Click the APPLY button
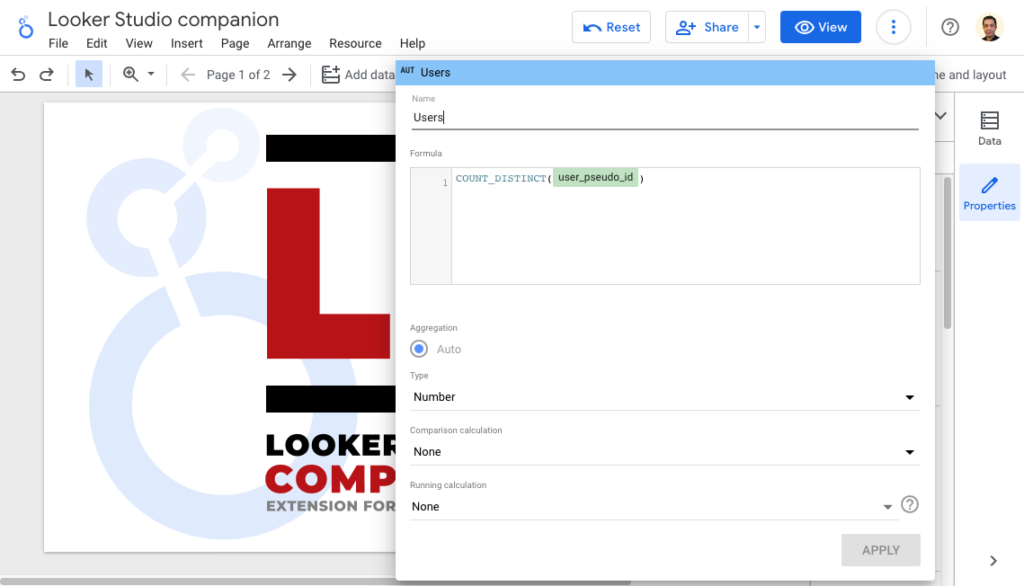 (x=881, y=550)
